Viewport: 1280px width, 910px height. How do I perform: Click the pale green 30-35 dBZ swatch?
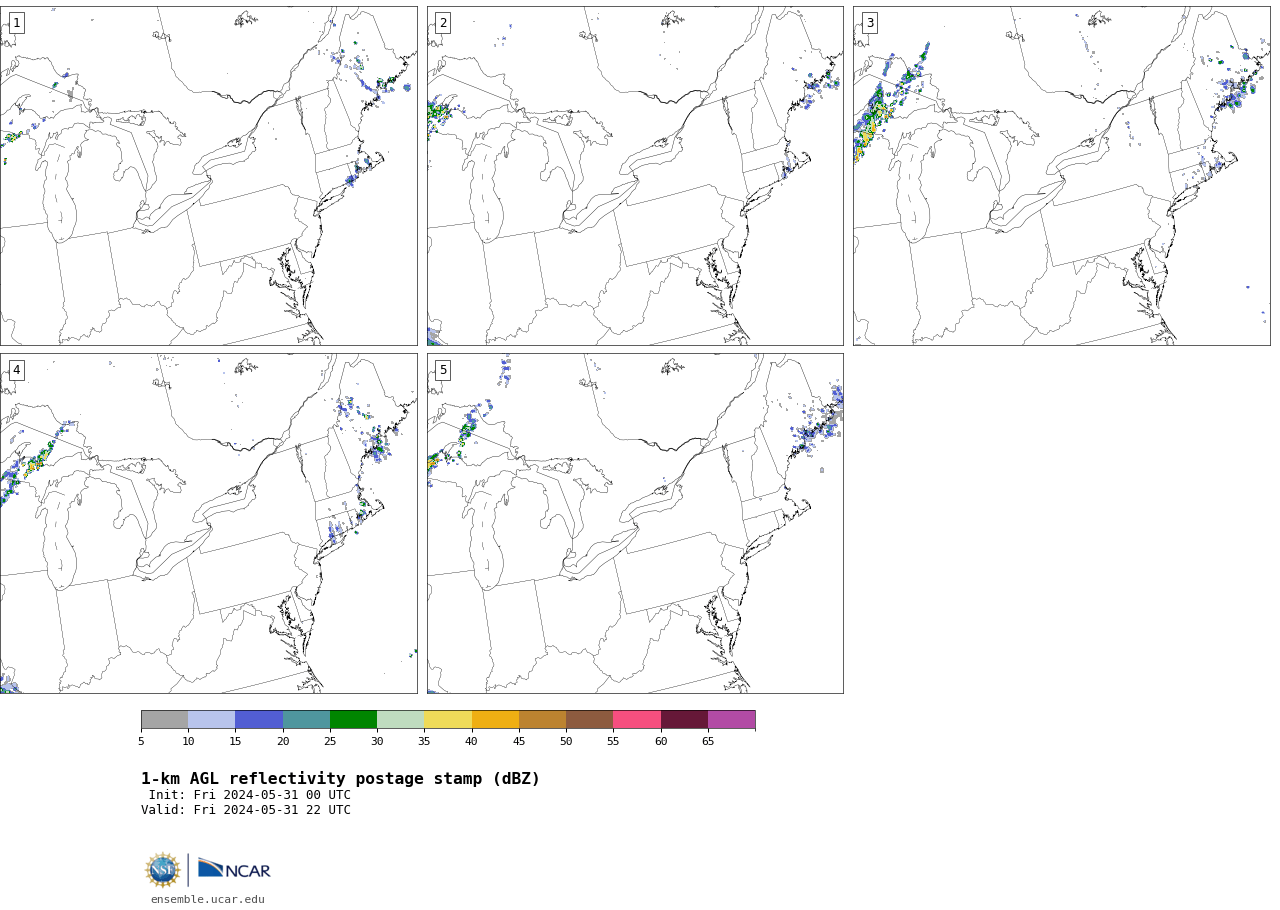(x=400, y=720)
